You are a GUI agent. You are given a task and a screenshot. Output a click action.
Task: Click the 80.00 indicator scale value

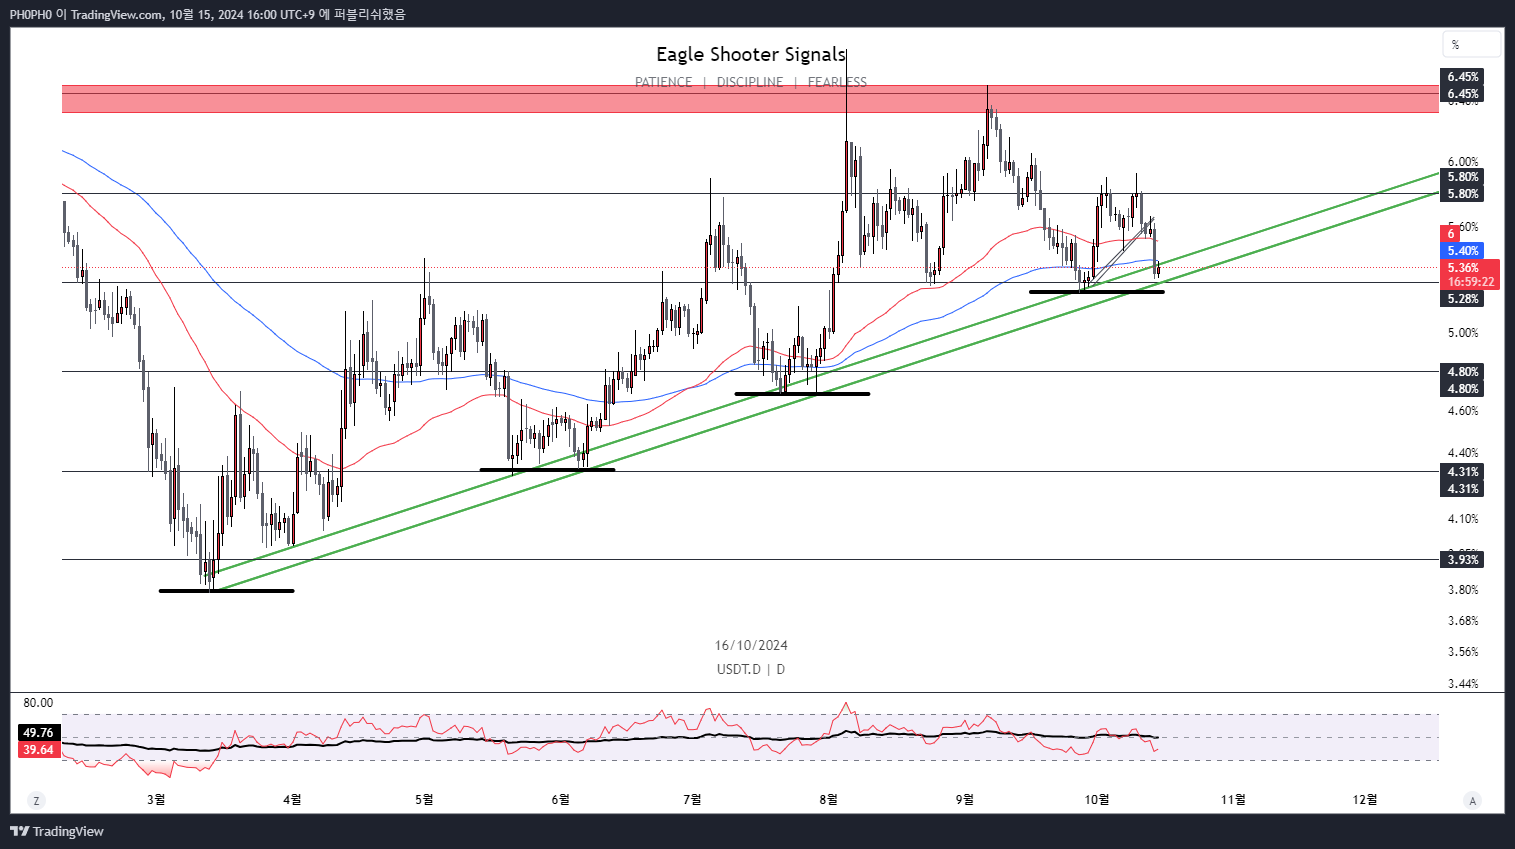(38, 703)
